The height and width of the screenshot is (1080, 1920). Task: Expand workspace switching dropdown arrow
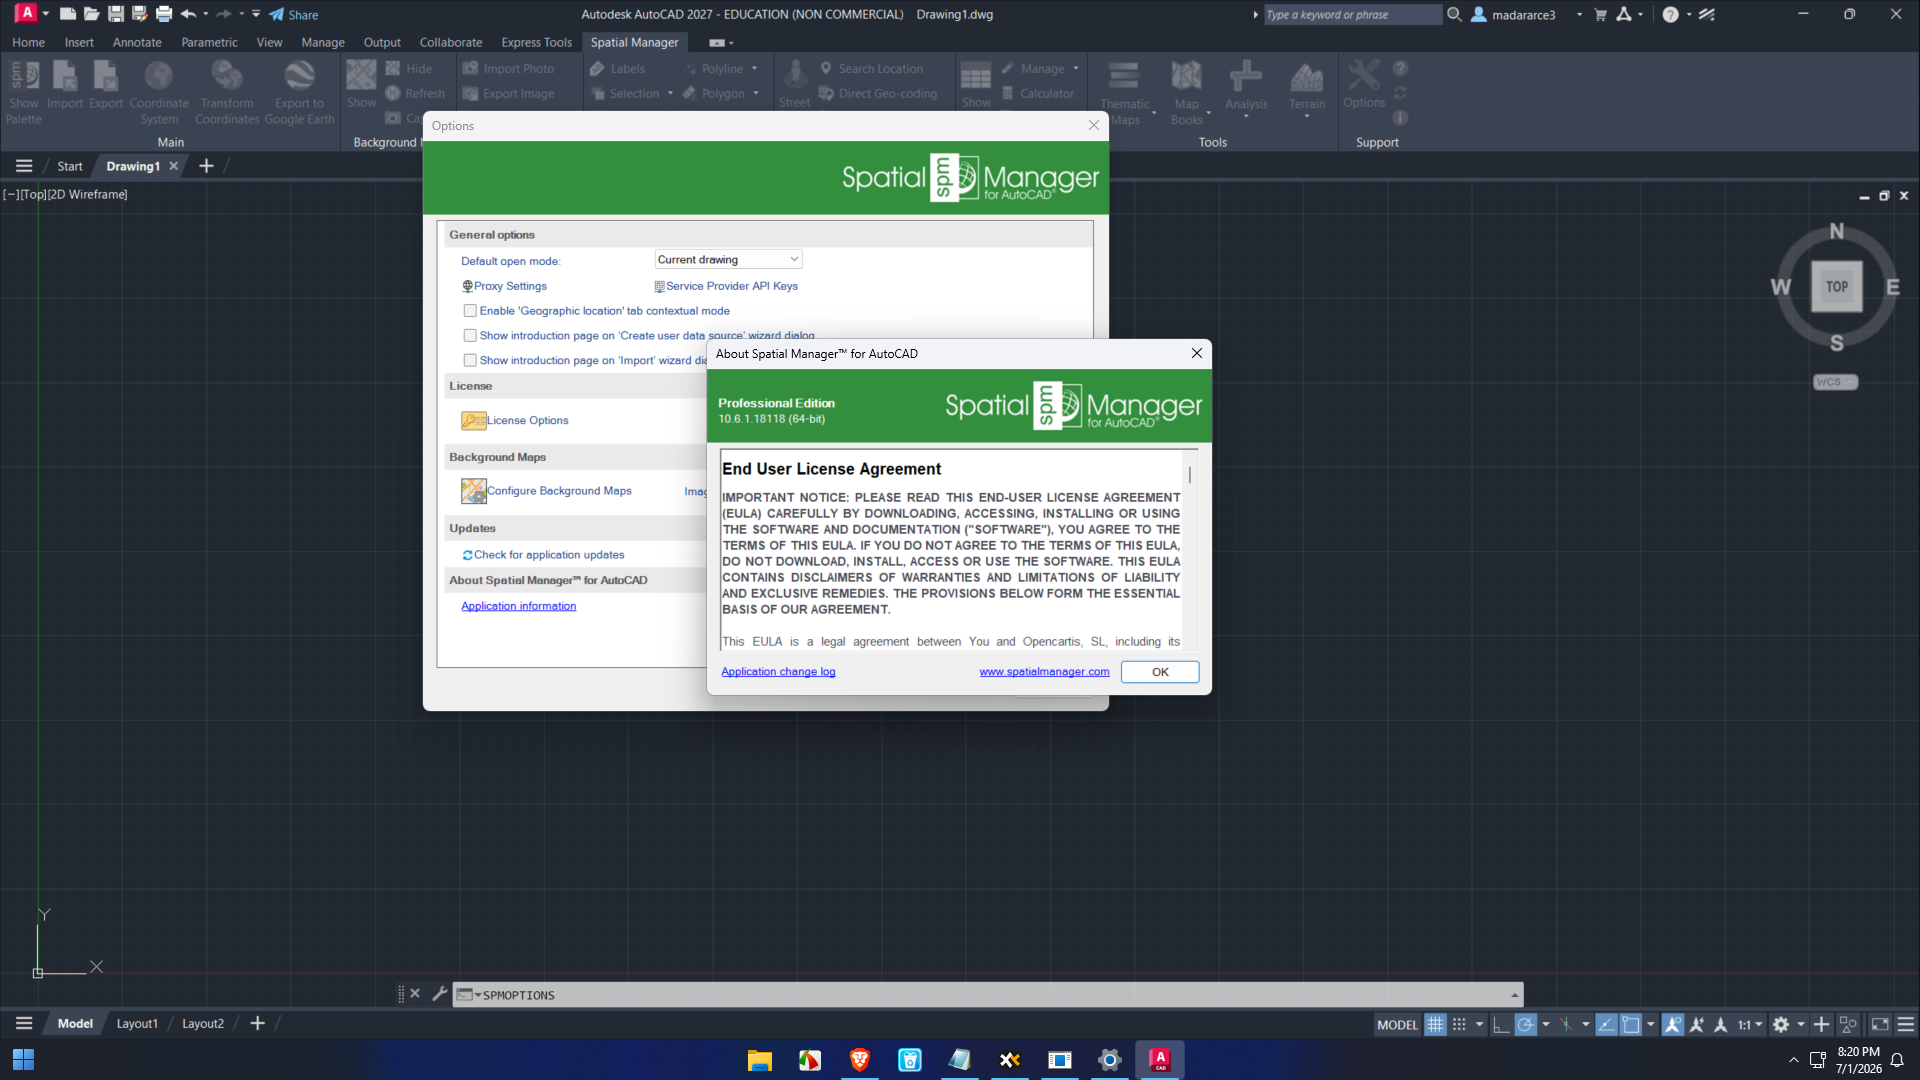pyautogui.click(x=1801, y=1024)
